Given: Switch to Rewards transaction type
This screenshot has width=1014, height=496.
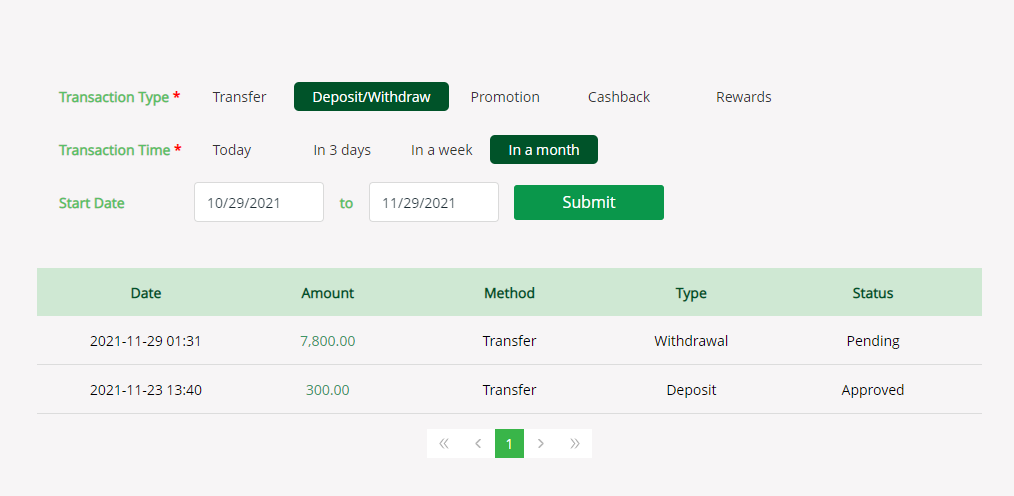Looking at the screenshot, I should 743,97.
